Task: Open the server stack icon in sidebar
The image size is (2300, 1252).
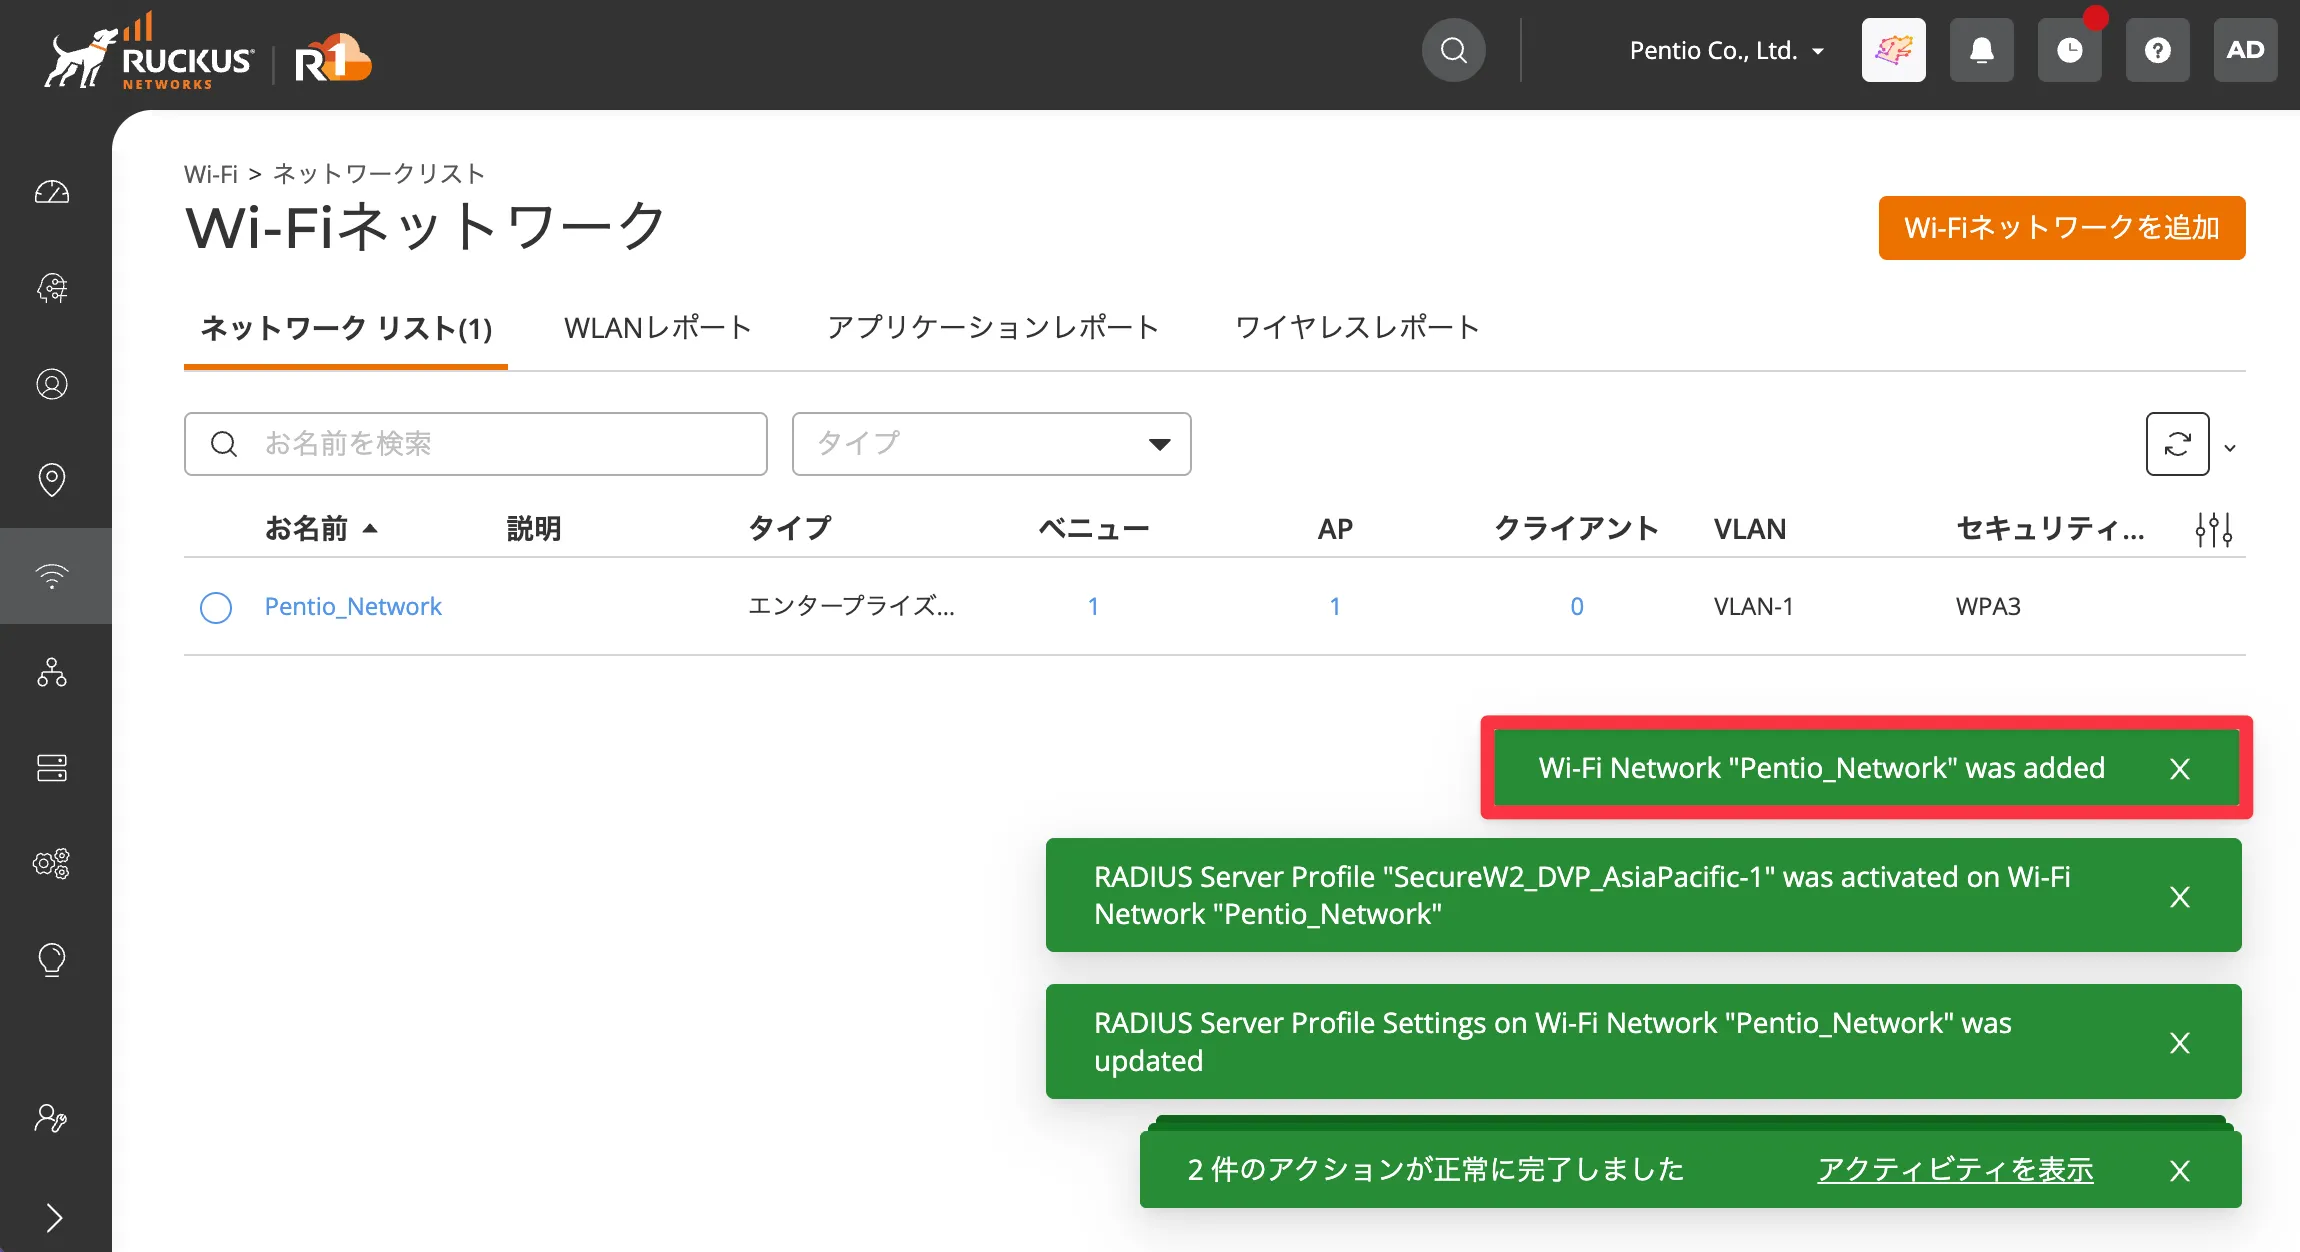Action: pyautogui.click(x=52, y=768)
